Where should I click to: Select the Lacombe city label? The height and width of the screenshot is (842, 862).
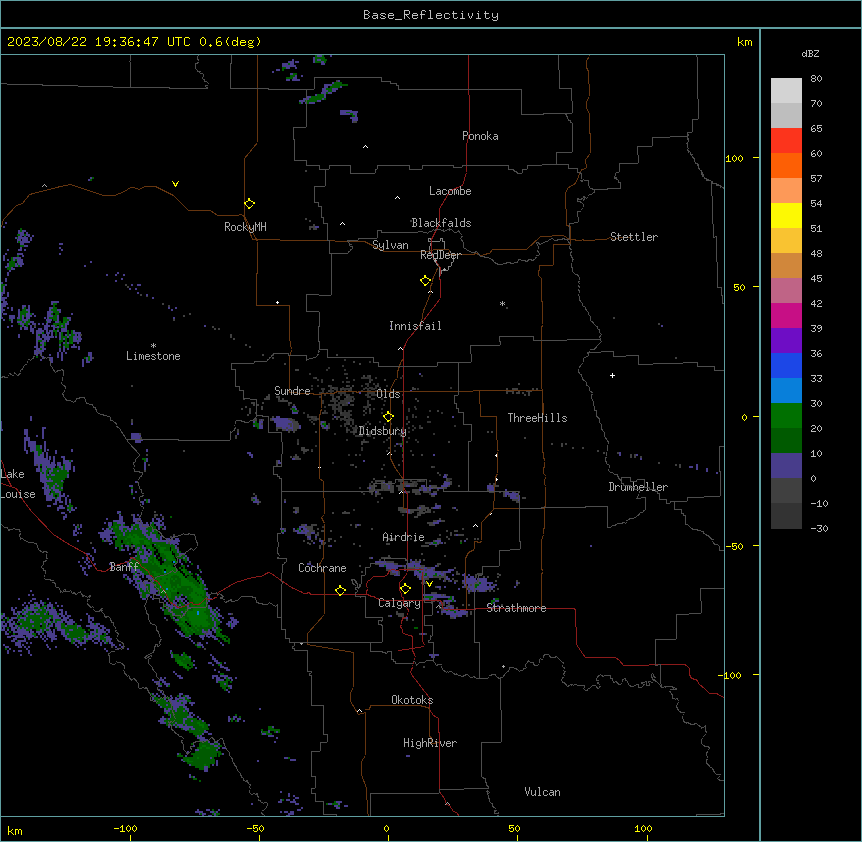450,191
